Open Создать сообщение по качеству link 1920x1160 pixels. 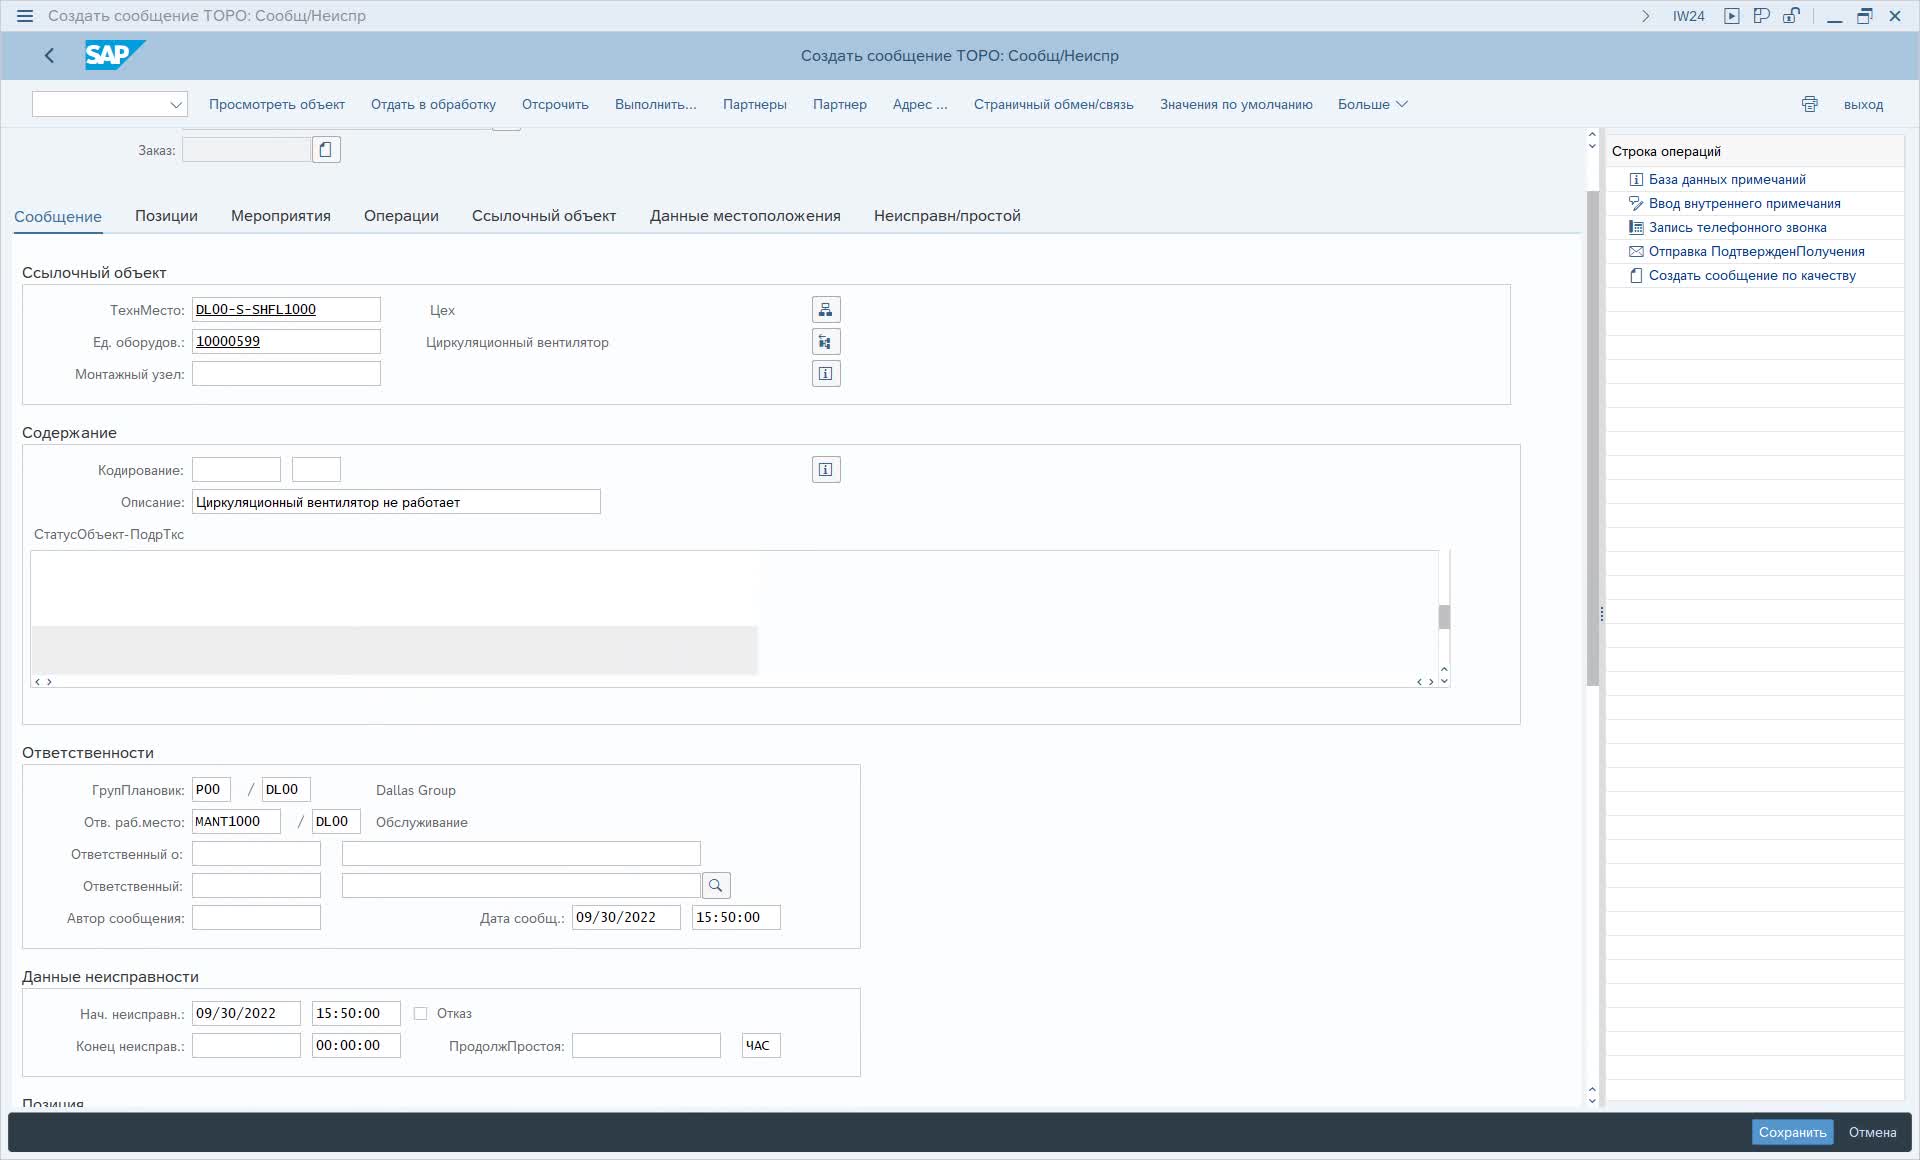tap(1752, 276)
